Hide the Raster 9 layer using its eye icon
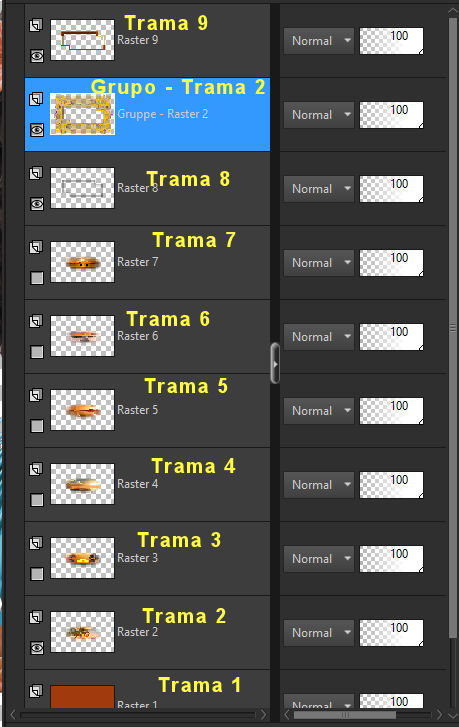This screenshot has height=727, width=459. [x=37, y=56]
